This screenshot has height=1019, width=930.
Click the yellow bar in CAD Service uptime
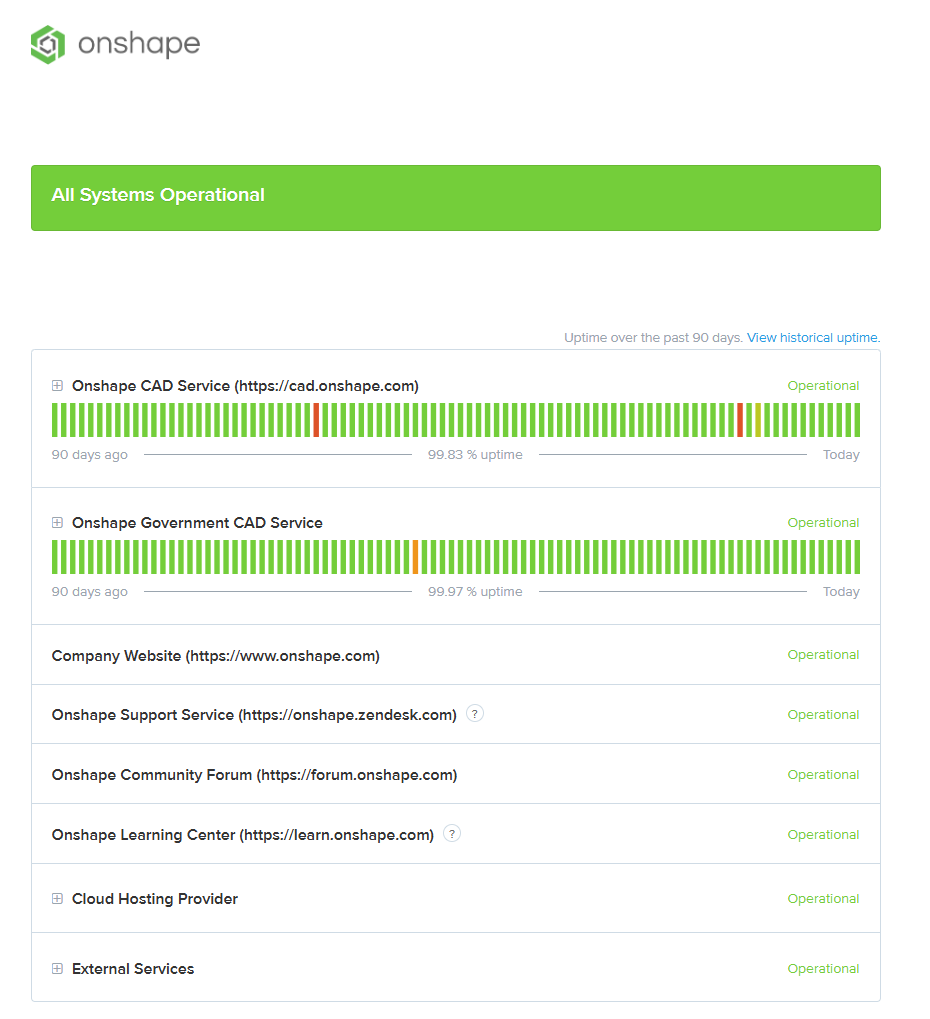tap(758, 420)
